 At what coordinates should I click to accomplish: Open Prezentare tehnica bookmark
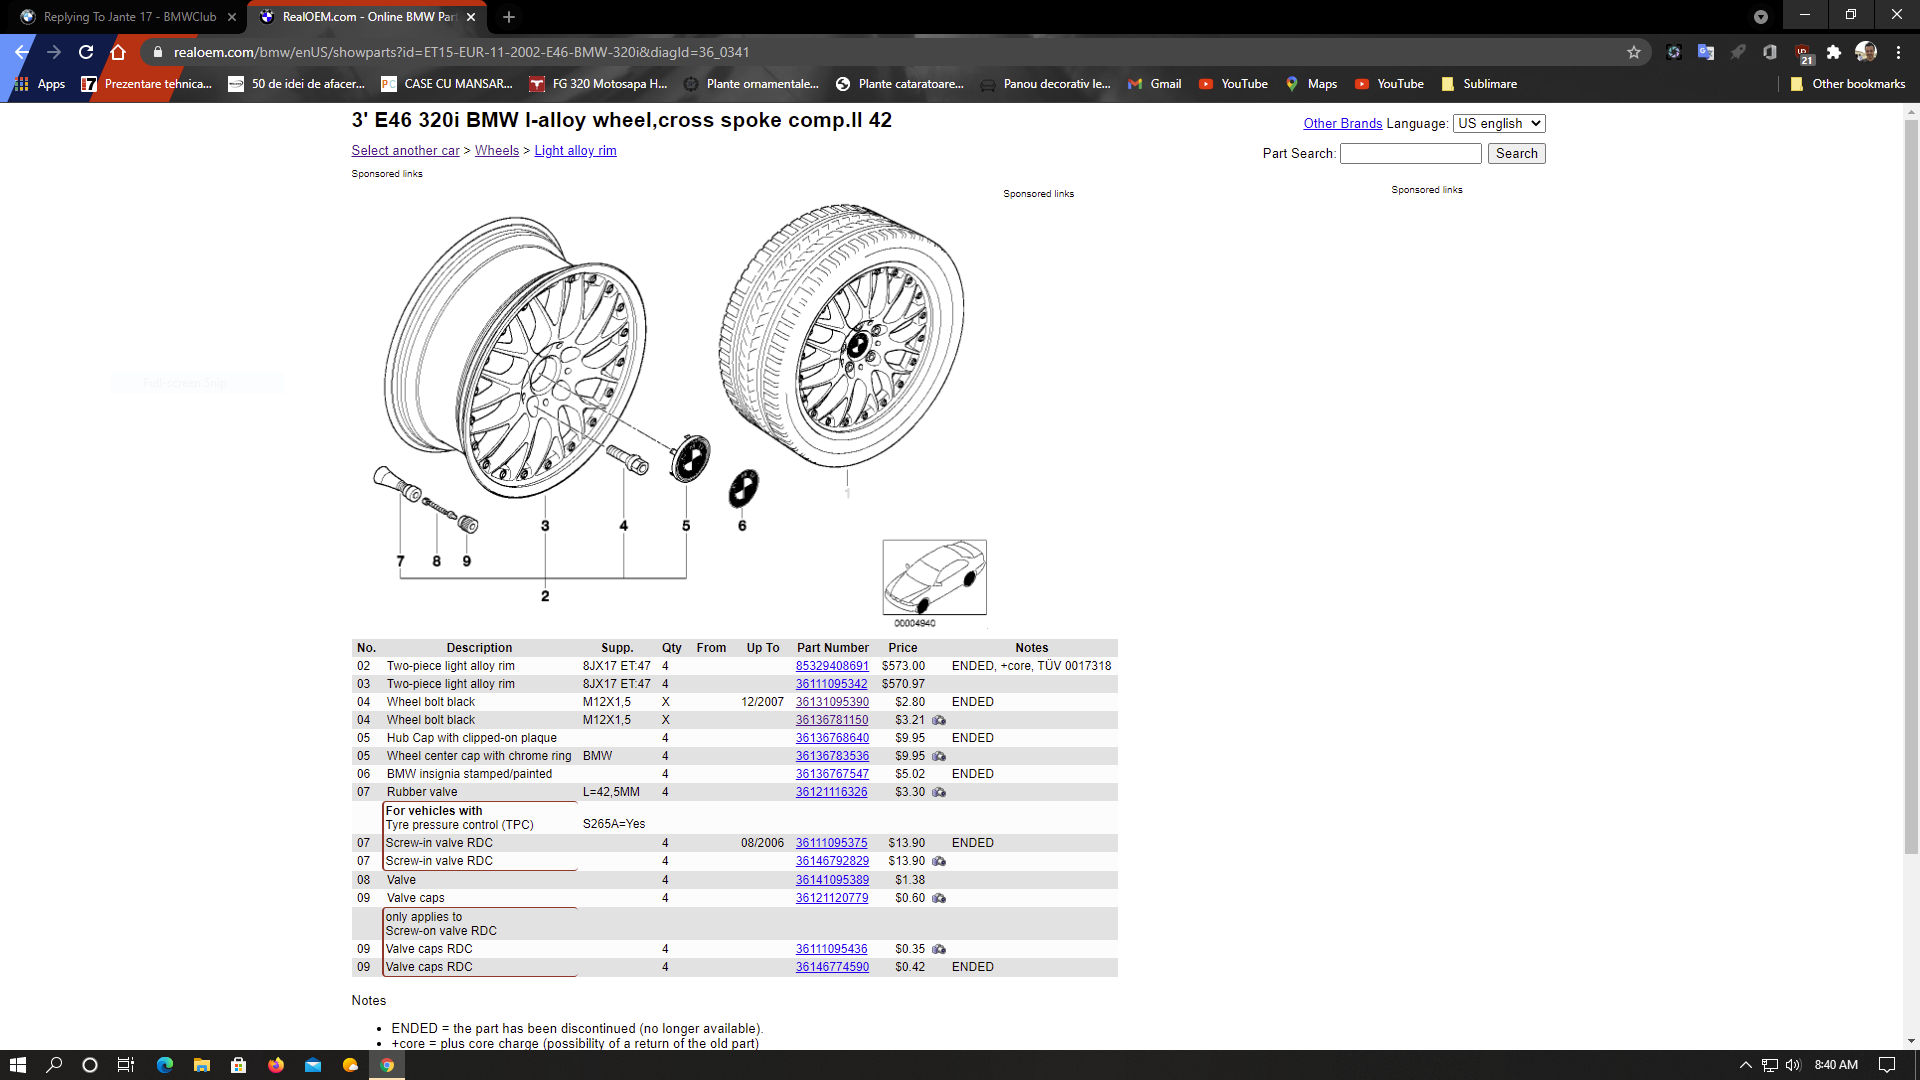click(147, 84)
